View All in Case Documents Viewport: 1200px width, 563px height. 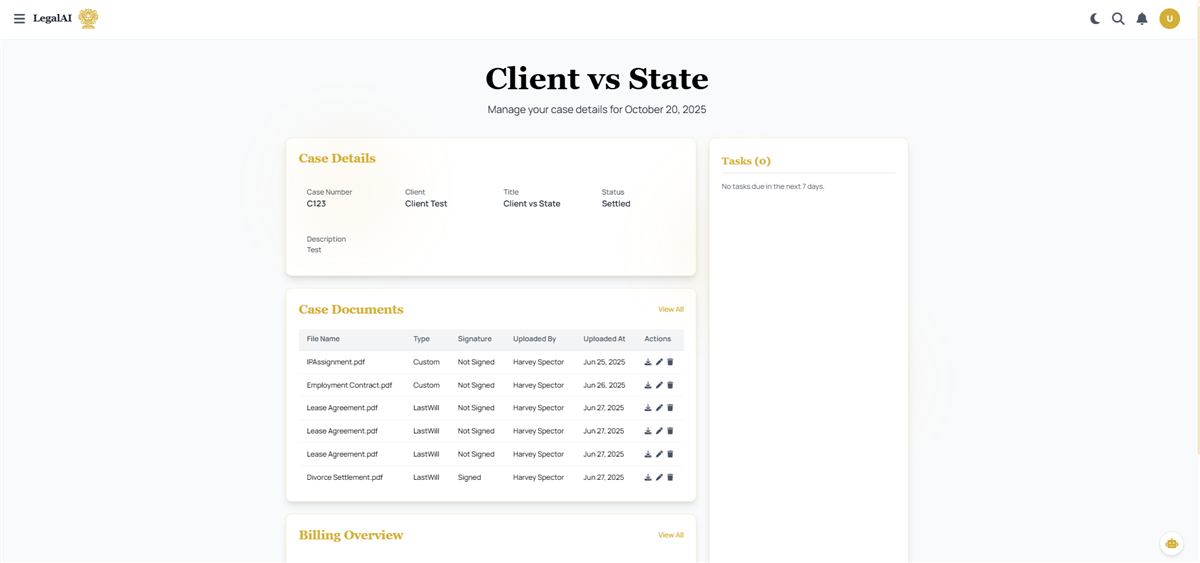(671, 309)
